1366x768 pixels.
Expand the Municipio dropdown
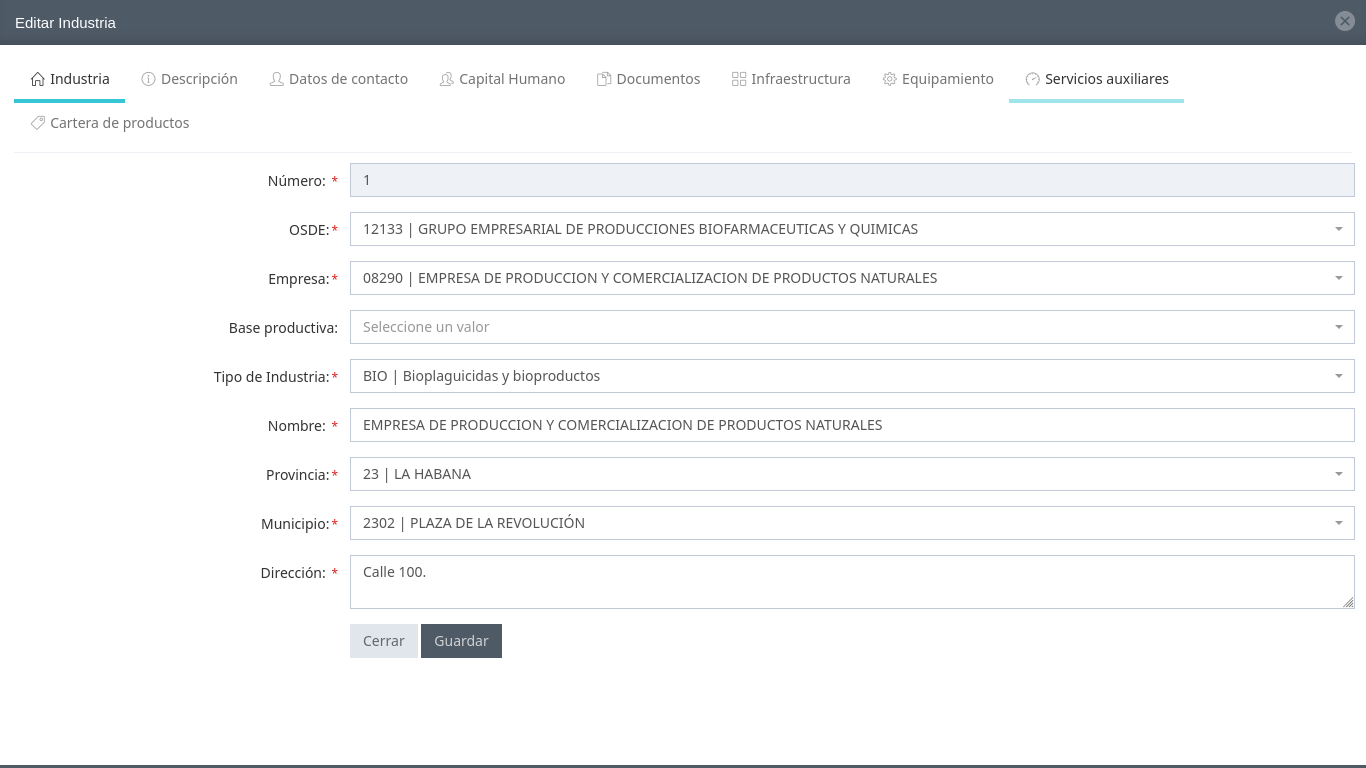click(x=1338, y=523)
